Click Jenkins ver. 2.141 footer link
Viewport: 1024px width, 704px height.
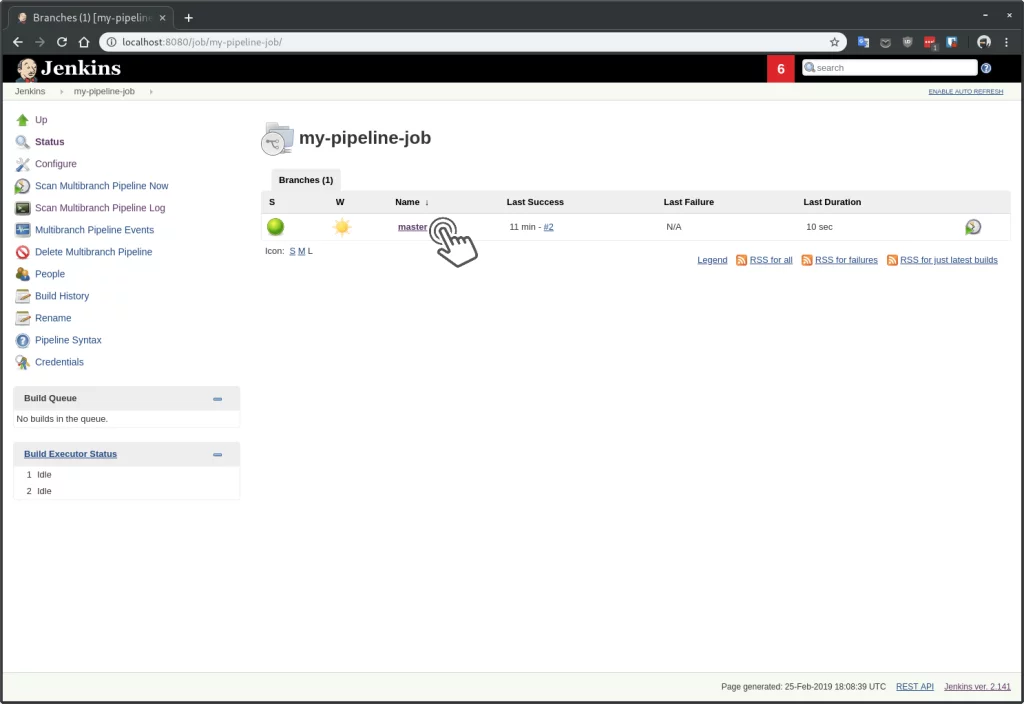pos(977,686)
